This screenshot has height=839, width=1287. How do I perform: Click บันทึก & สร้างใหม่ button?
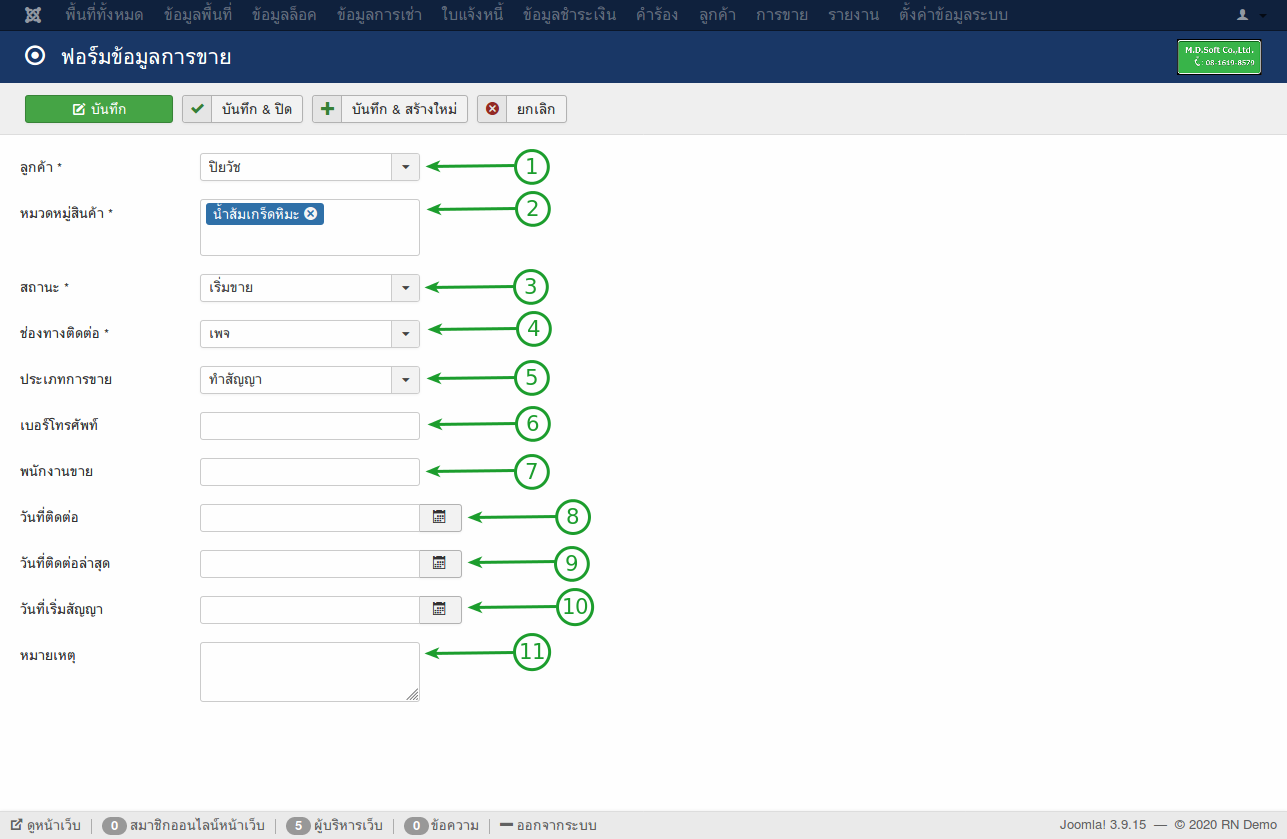tap(390, 109)
